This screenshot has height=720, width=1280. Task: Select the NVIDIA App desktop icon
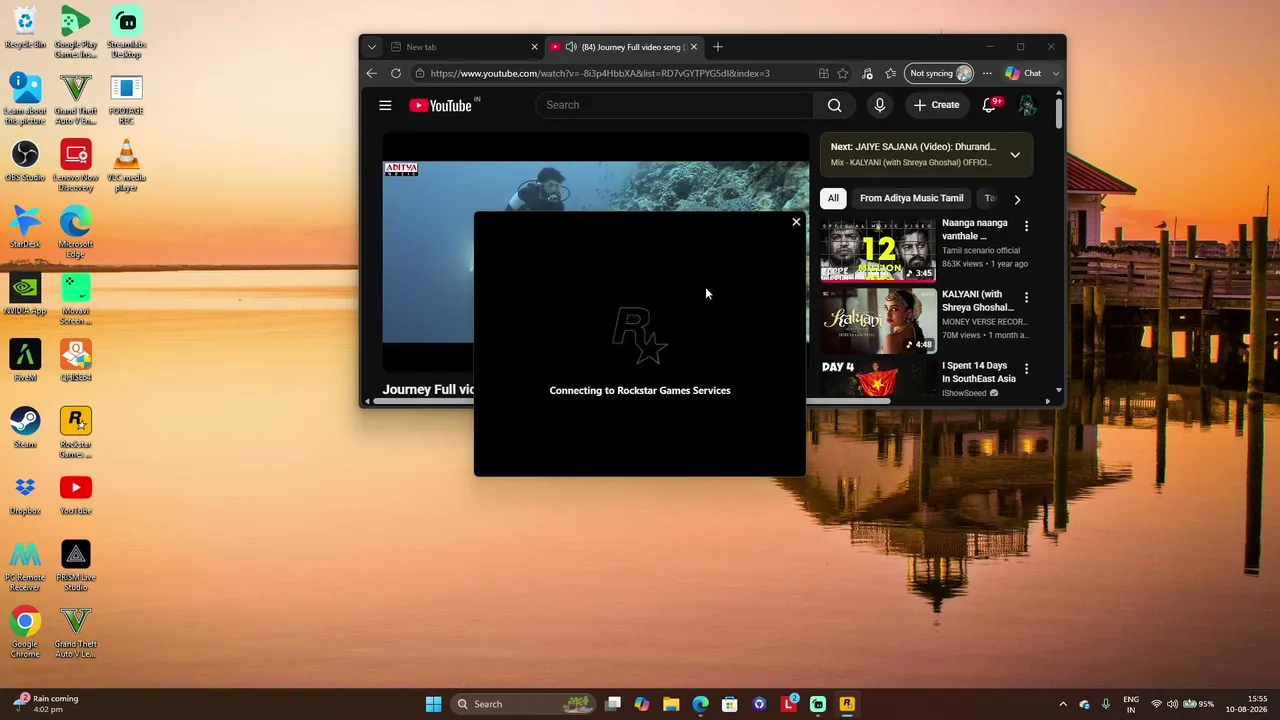25,295
